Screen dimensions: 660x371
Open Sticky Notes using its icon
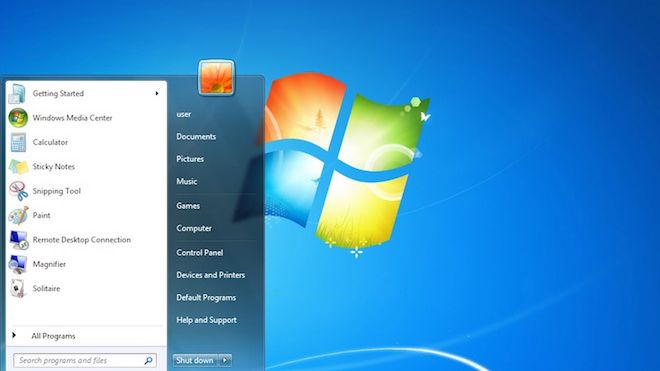[x=19, y=167]
